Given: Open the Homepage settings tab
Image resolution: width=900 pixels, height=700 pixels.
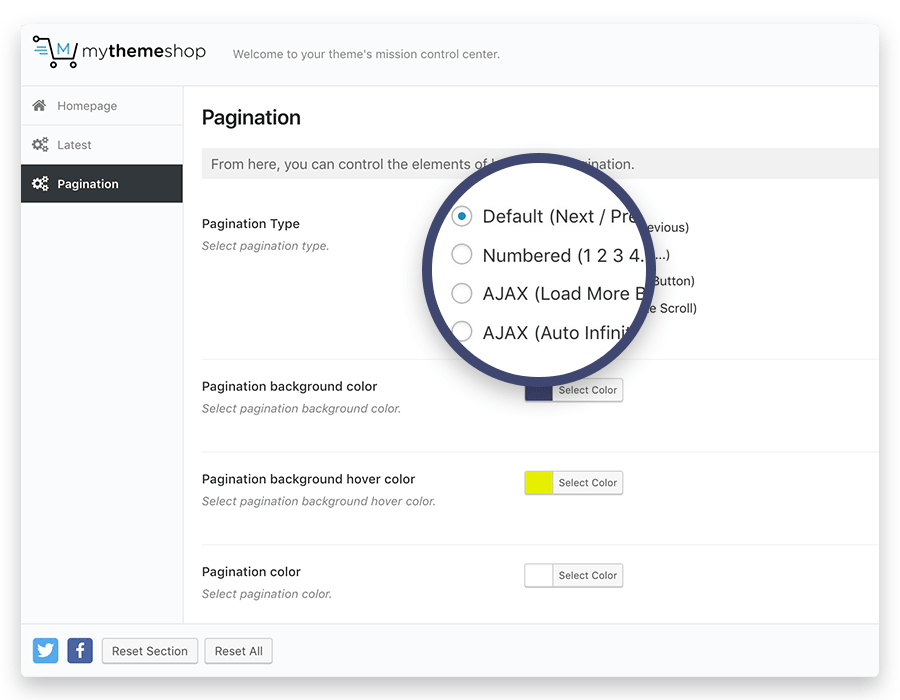Looking at the screenshot, I should (x=102, y=106).
